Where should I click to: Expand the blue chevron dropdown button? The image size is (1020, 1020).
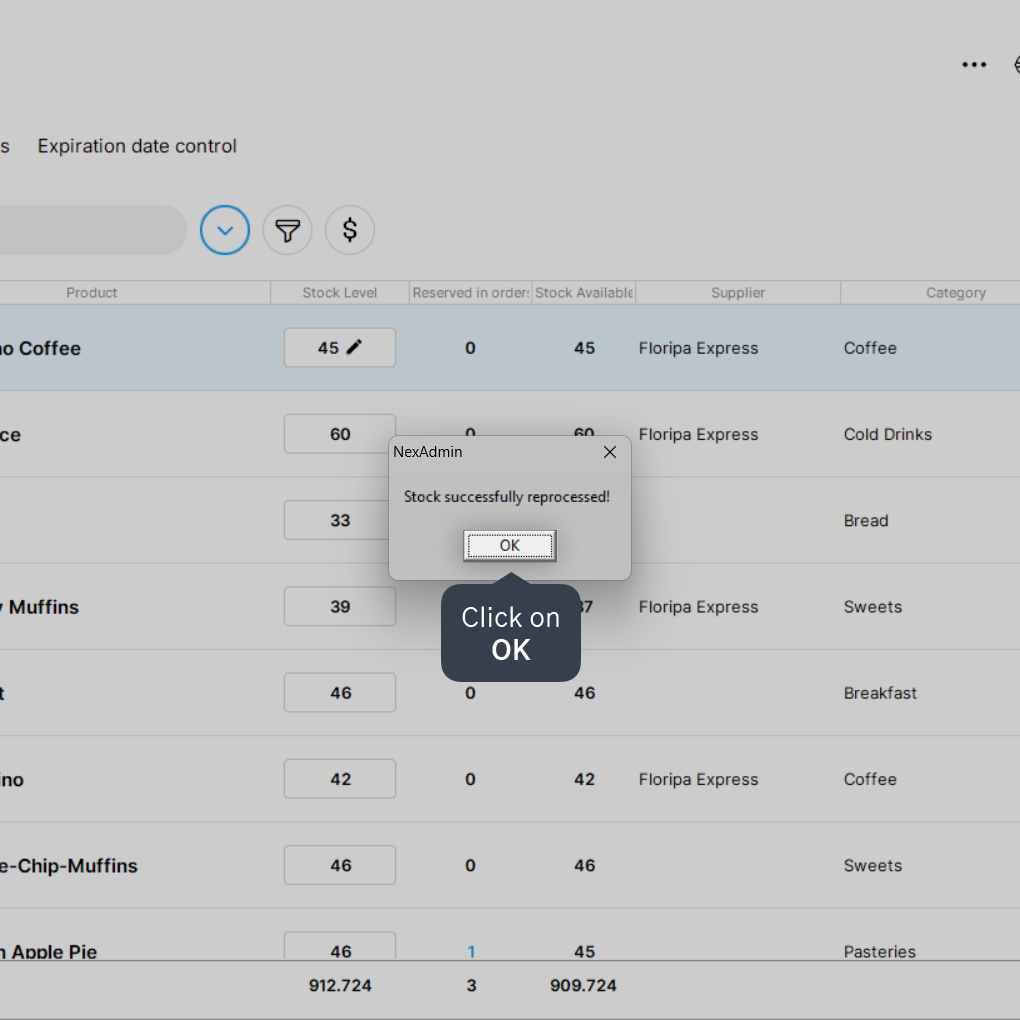[x=225, y=230]
